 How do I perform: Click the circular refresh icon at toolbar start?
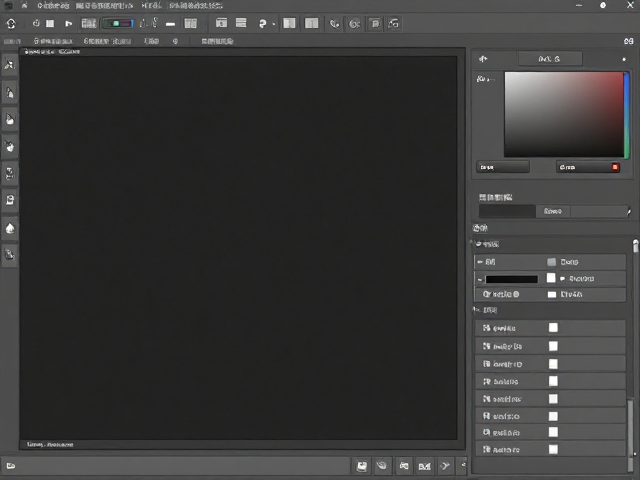11,24
